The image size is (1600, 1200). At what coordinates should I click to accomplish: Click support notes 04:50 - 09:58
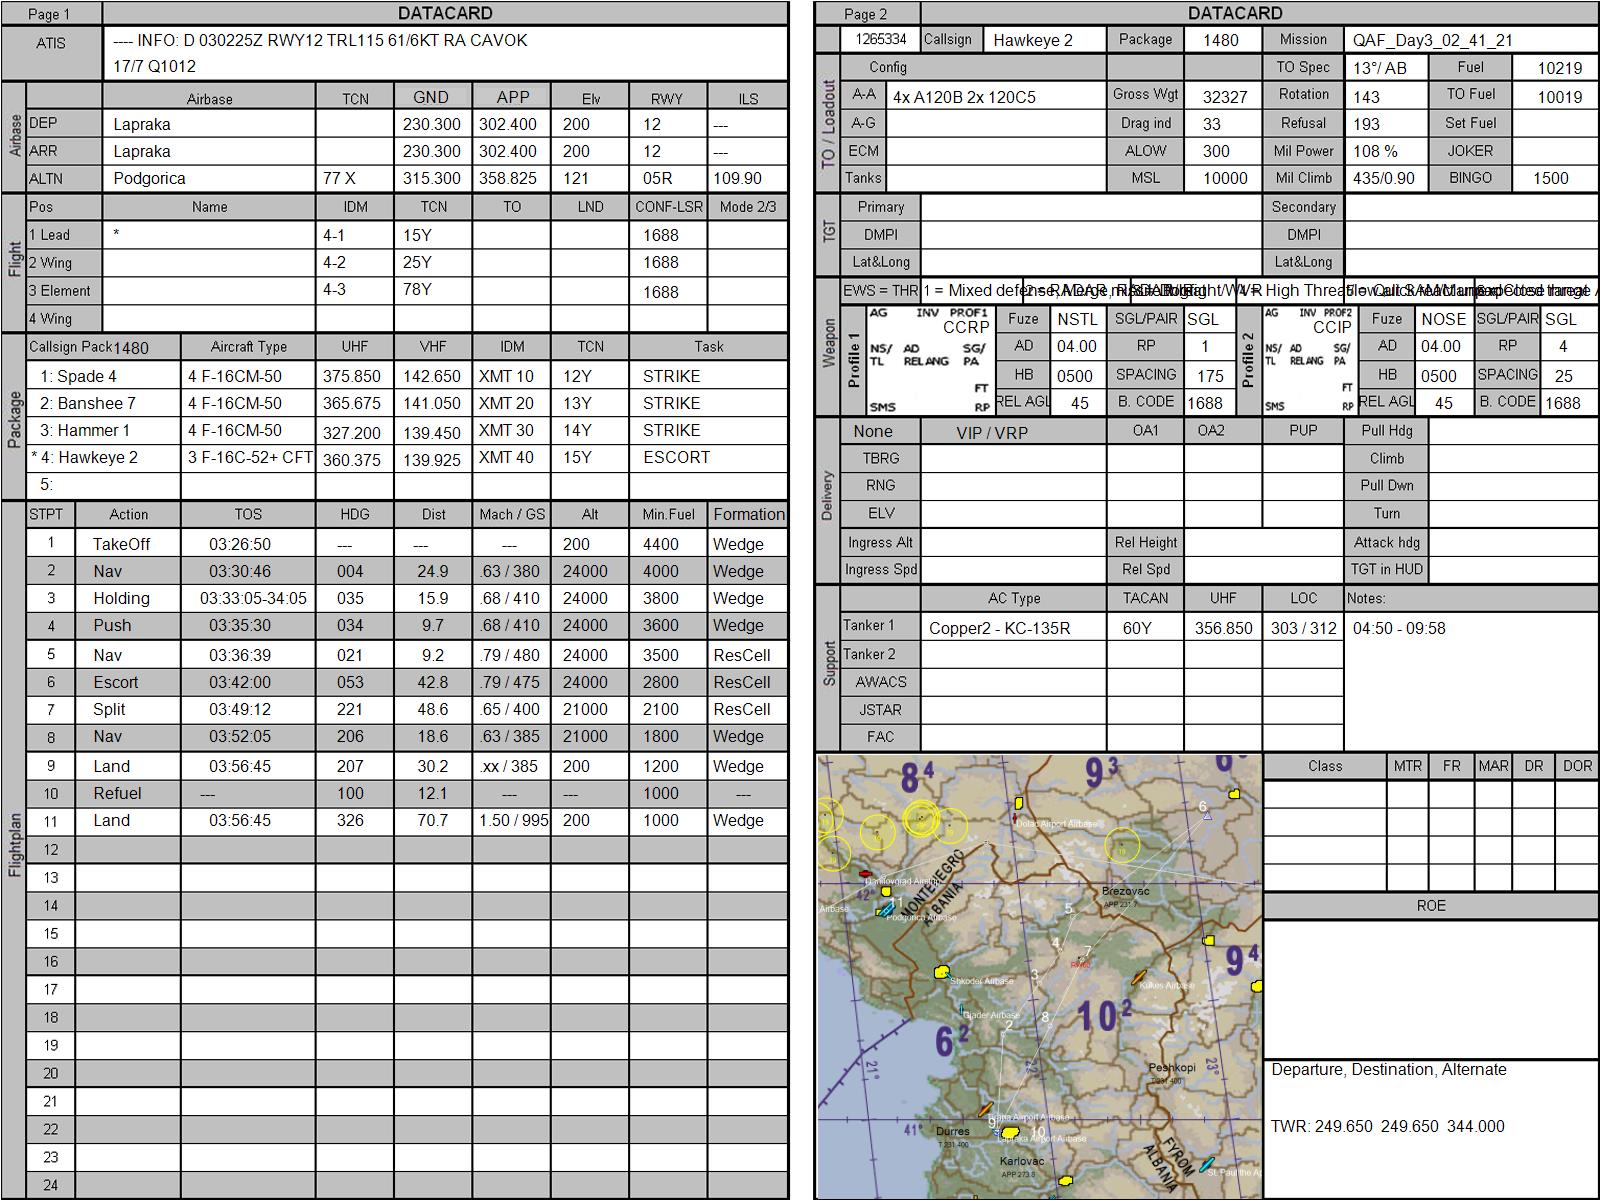click(1399, 628)
